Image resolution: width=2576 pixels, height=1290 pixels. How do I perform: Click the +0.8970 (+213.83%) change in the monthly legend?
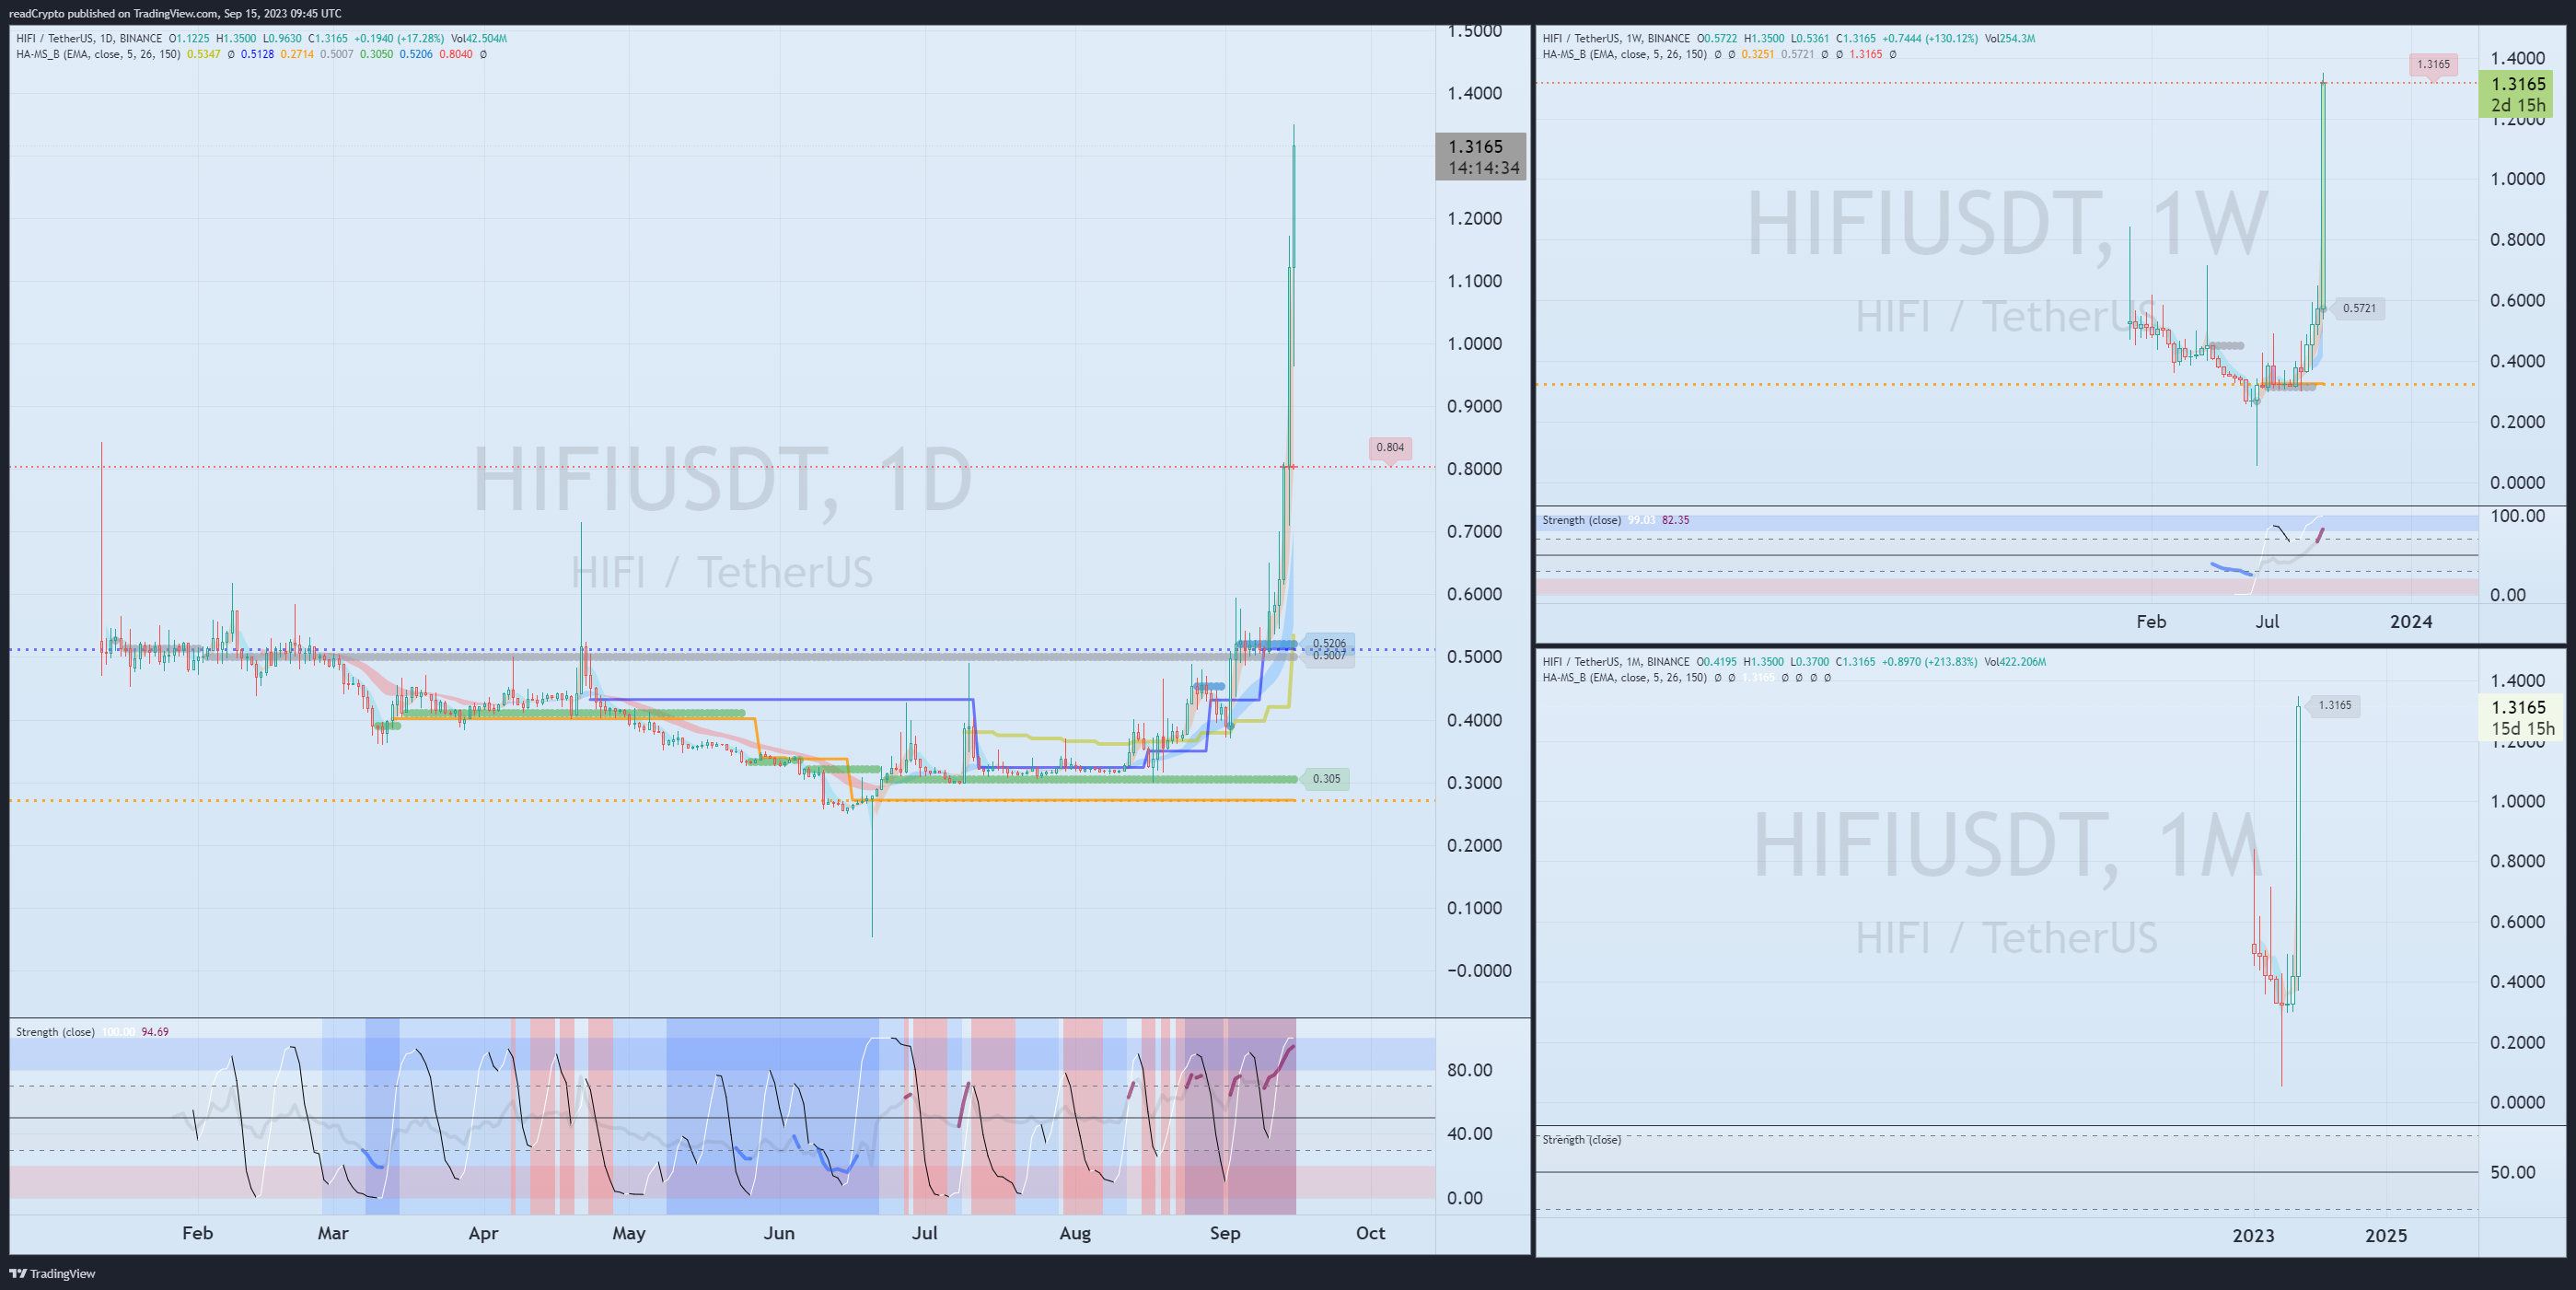pyautogui.click(x=1930, y=662)
